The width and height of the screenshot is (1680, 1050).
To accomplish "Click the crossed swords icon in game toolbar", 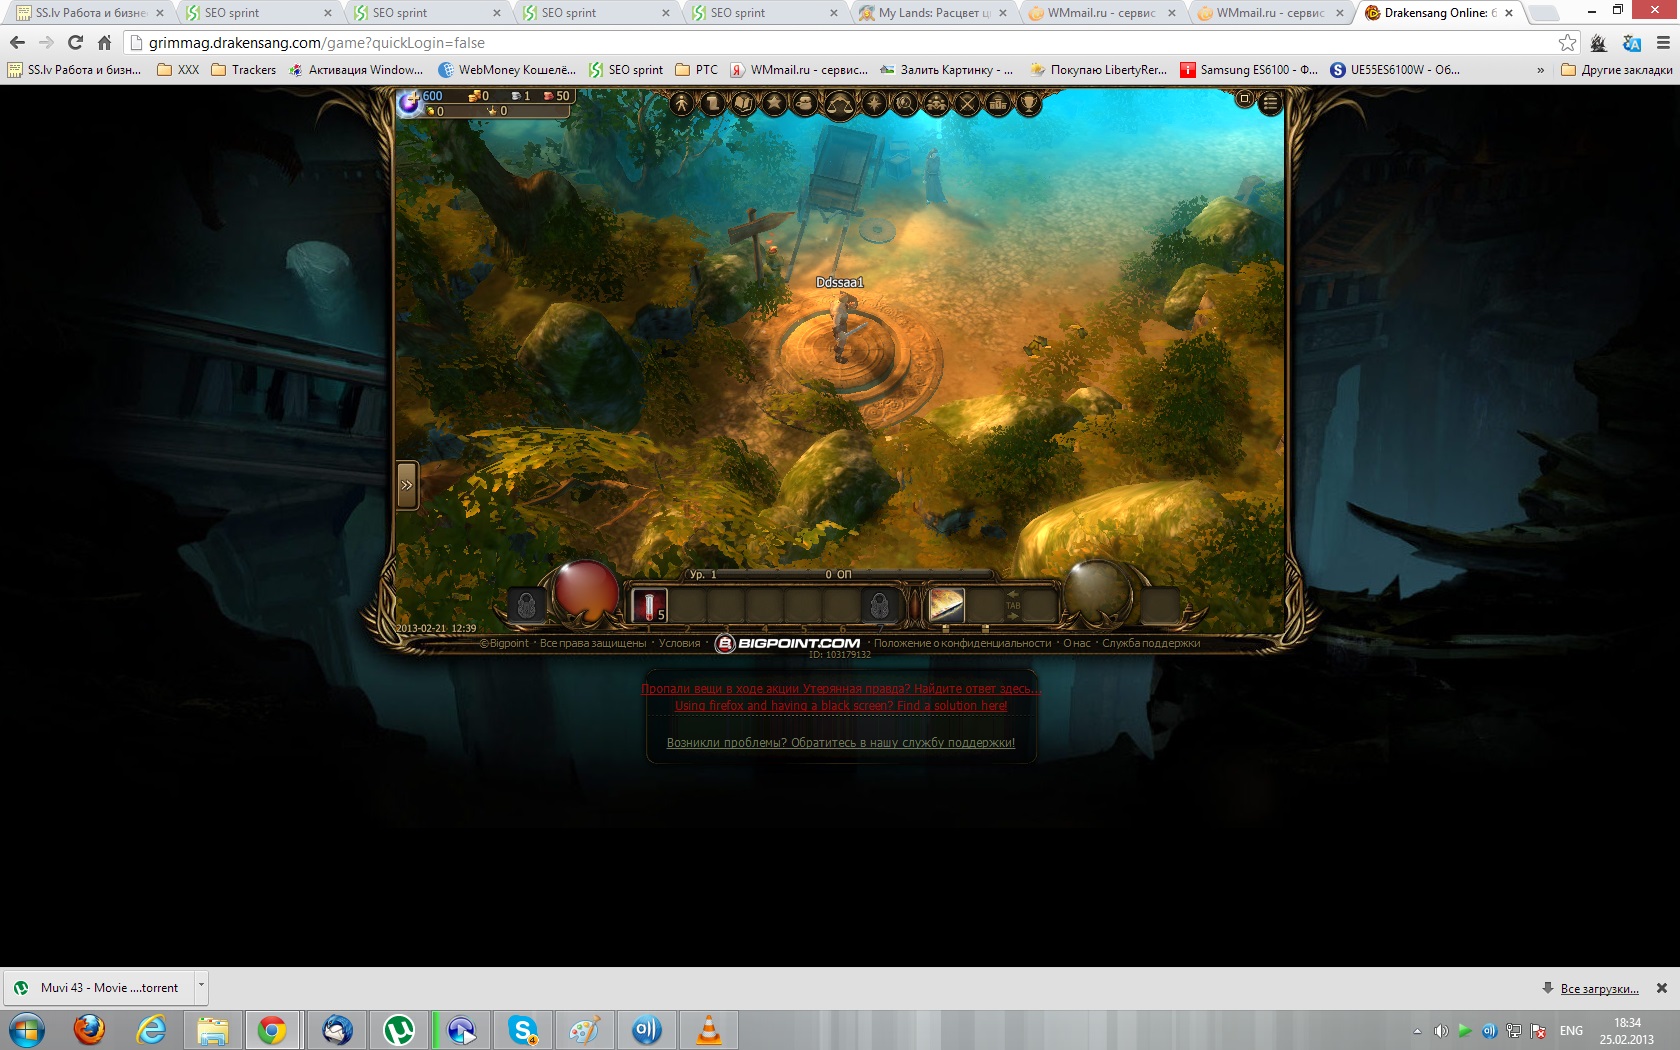I will 967,103.
